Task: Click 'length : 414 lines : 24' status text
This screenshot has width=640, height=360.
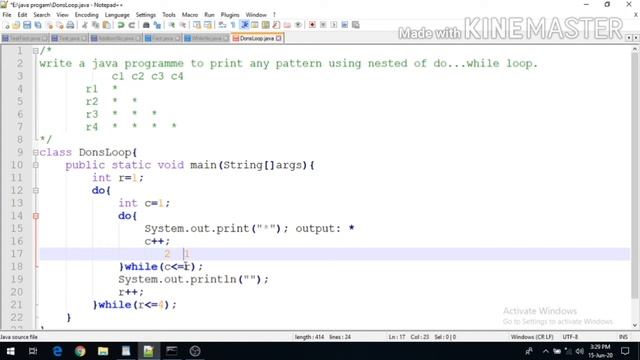Action: click(322, 337)
